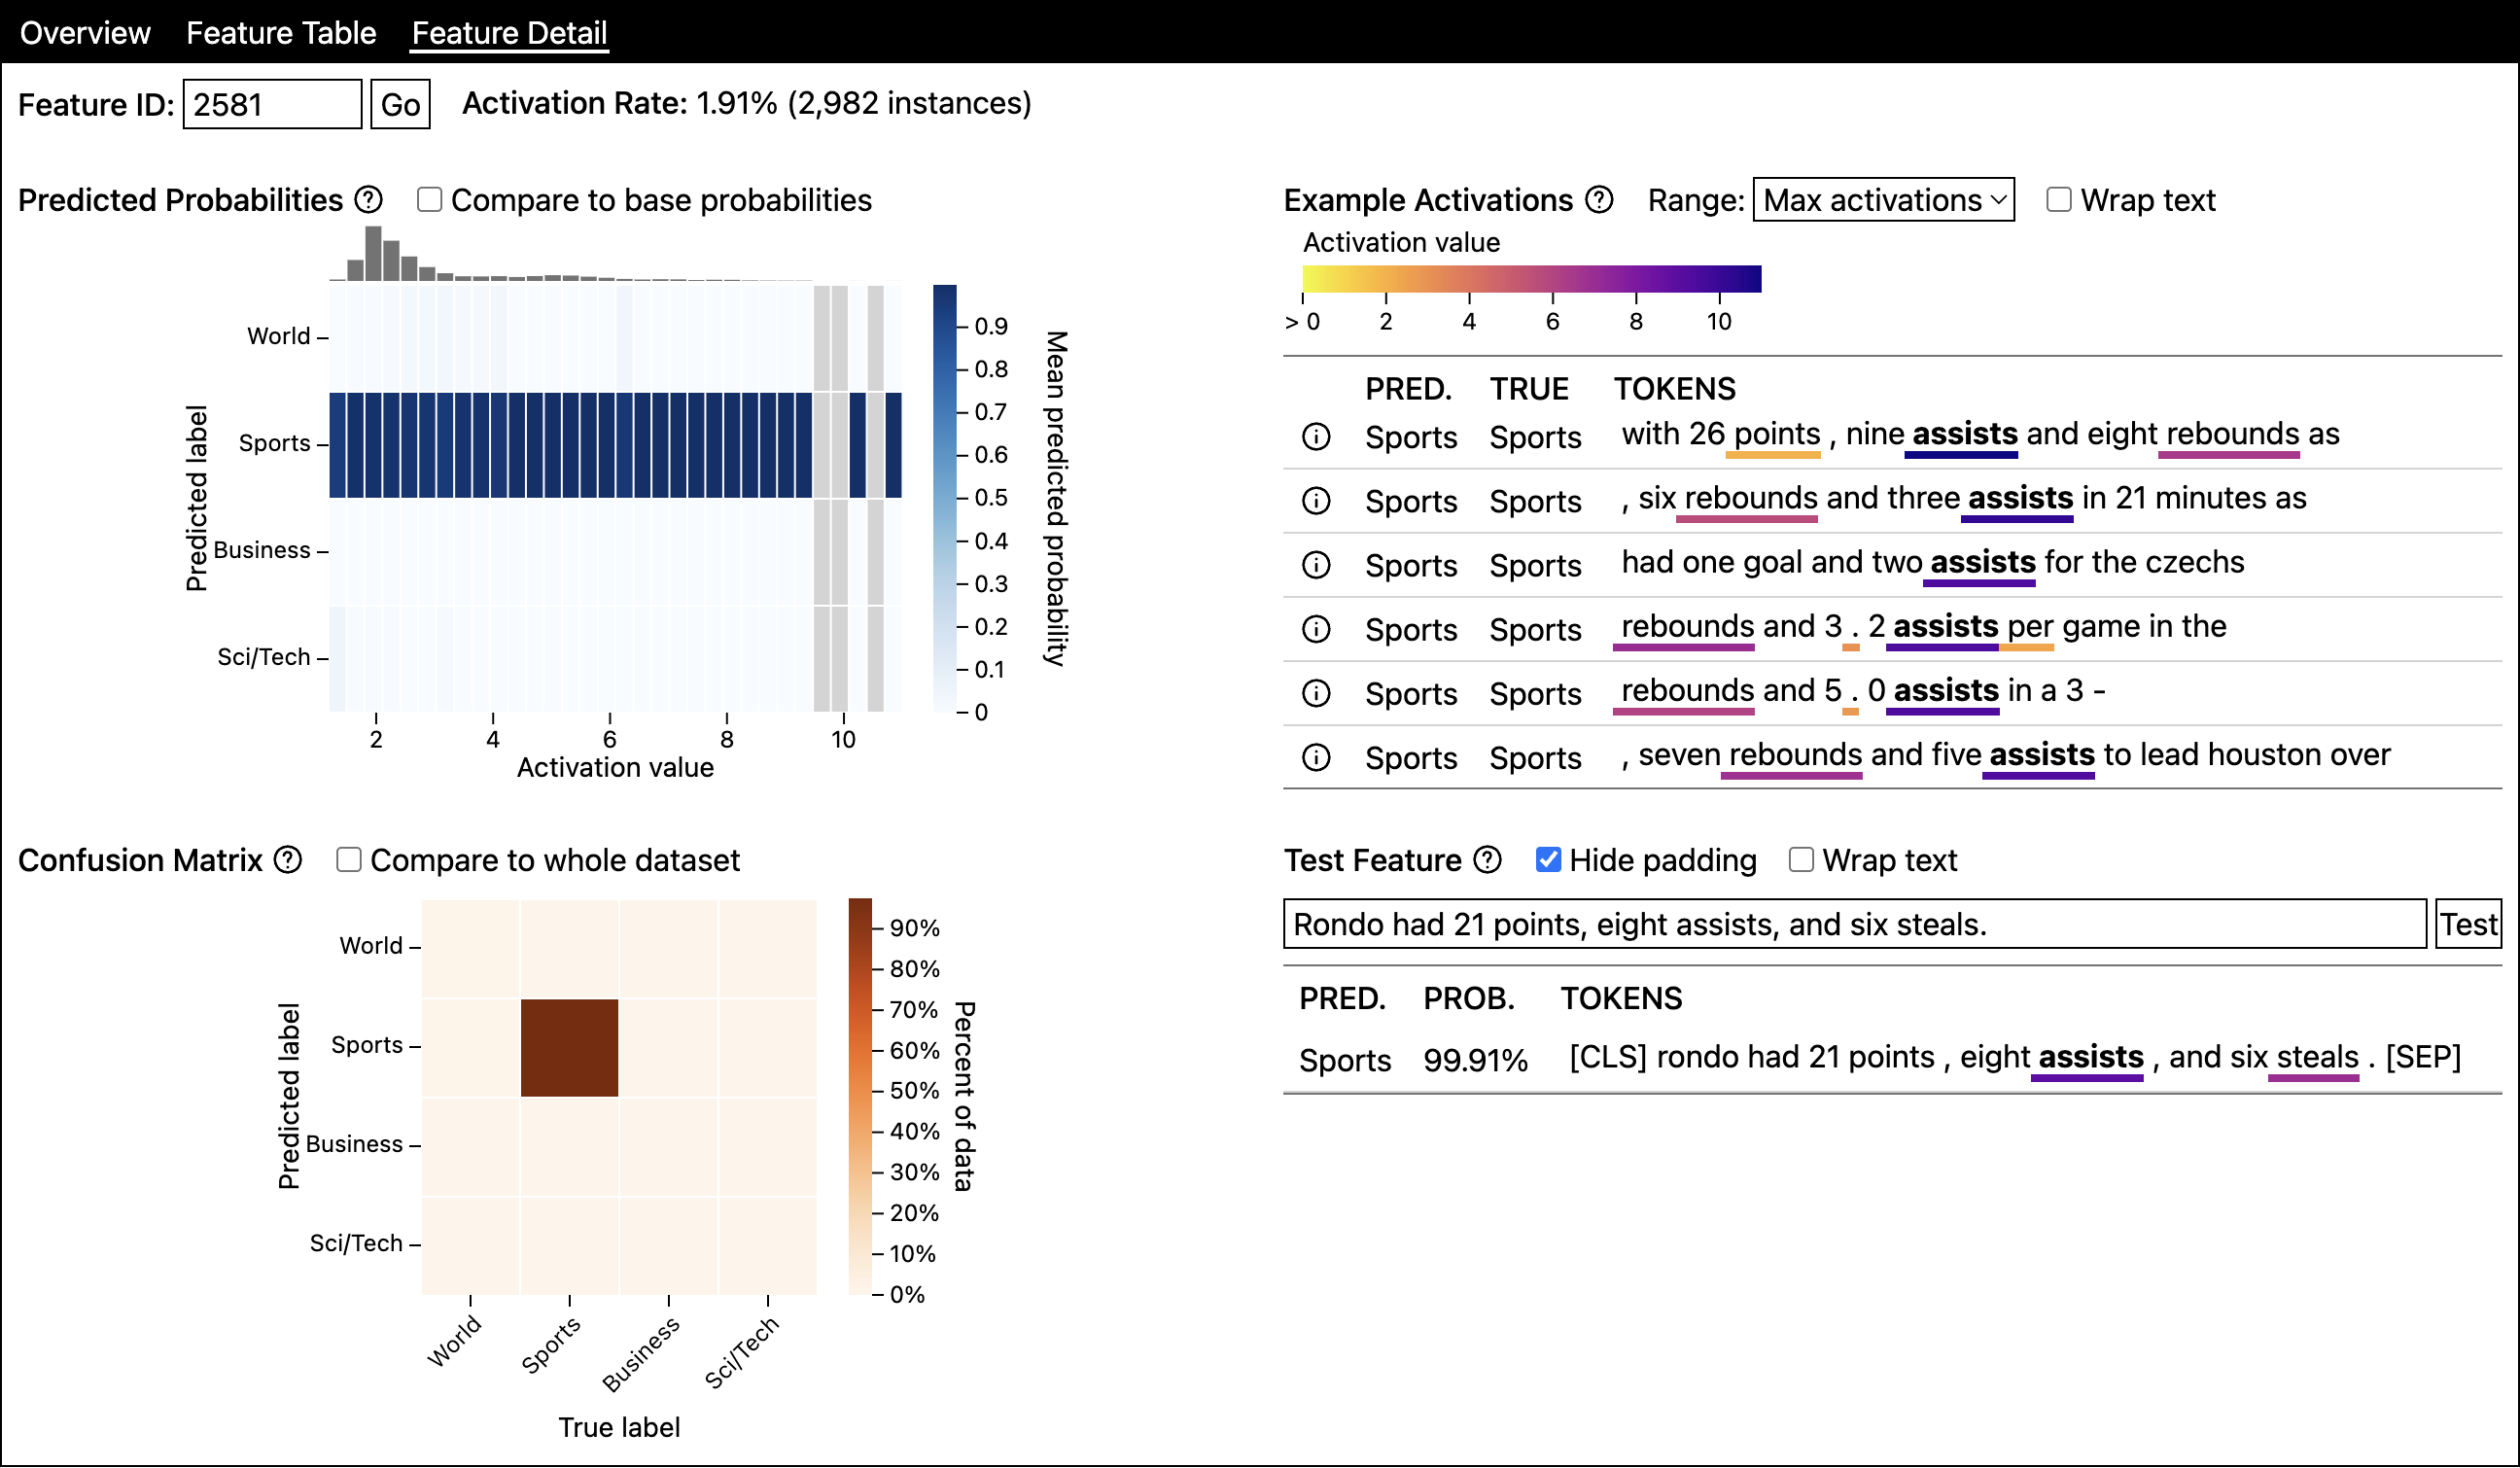2520x1468 pixels.
Task: Click the Test button
Action: point(2468,924)
